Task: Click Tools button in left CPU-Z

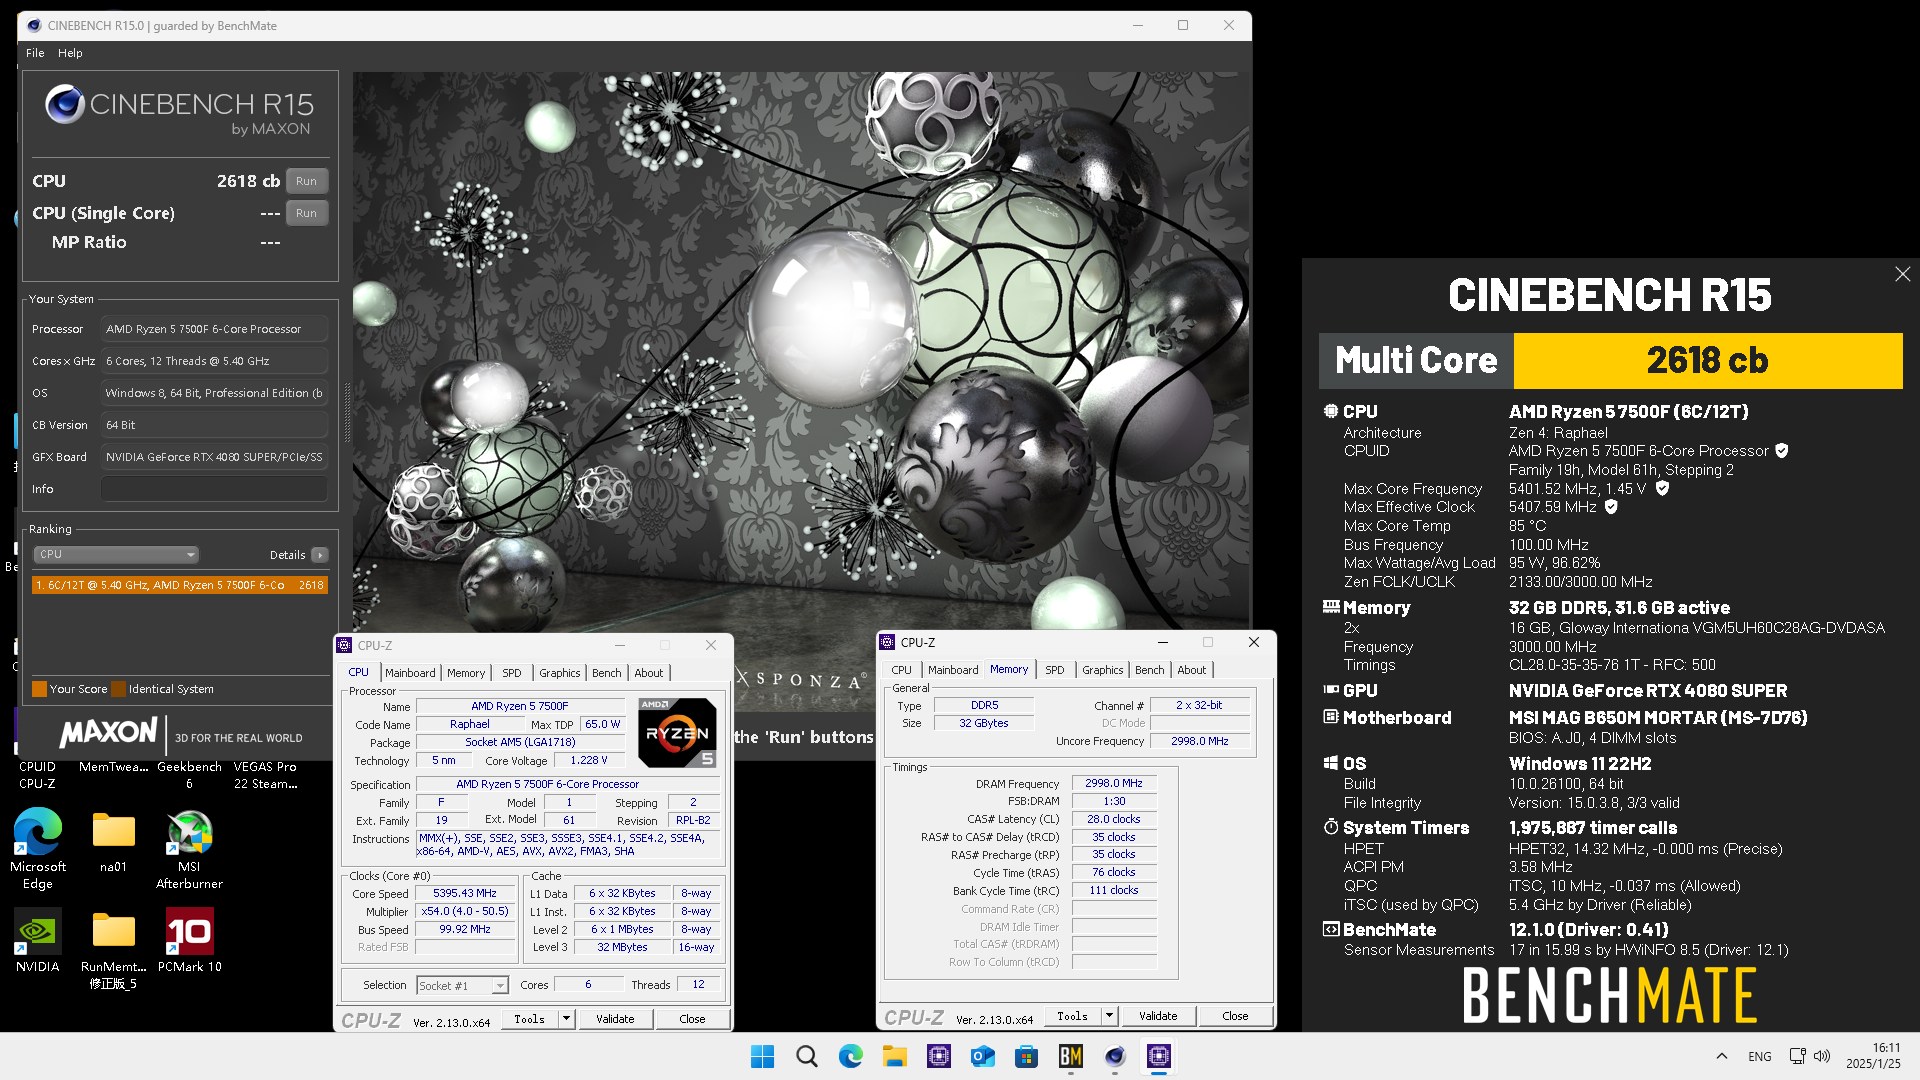Action: click(530, 1019)
